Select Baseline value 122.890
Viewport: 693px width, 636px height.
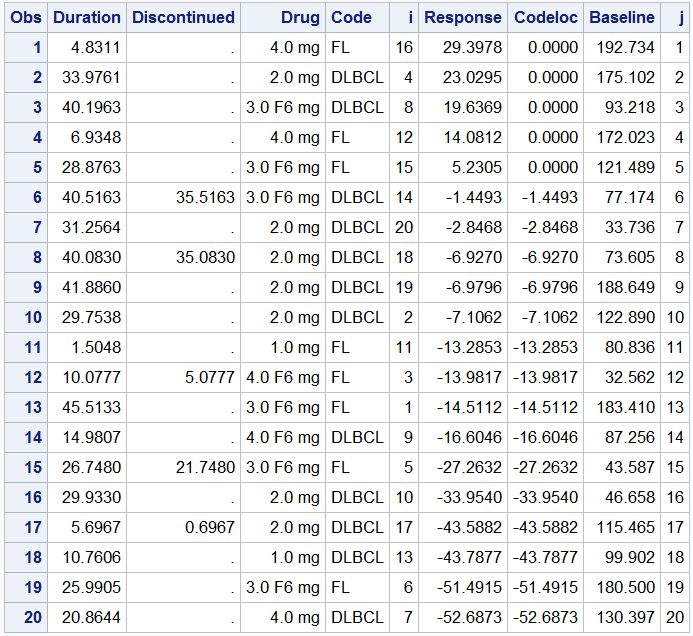(625, 317)
